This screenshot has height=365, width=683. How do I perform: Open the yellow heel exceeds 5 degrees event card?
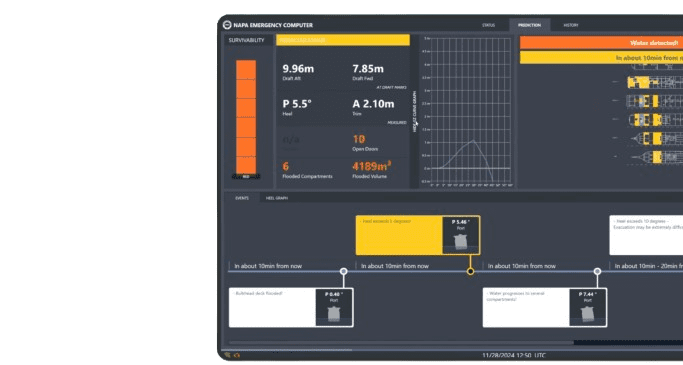[x=418, y=235]
